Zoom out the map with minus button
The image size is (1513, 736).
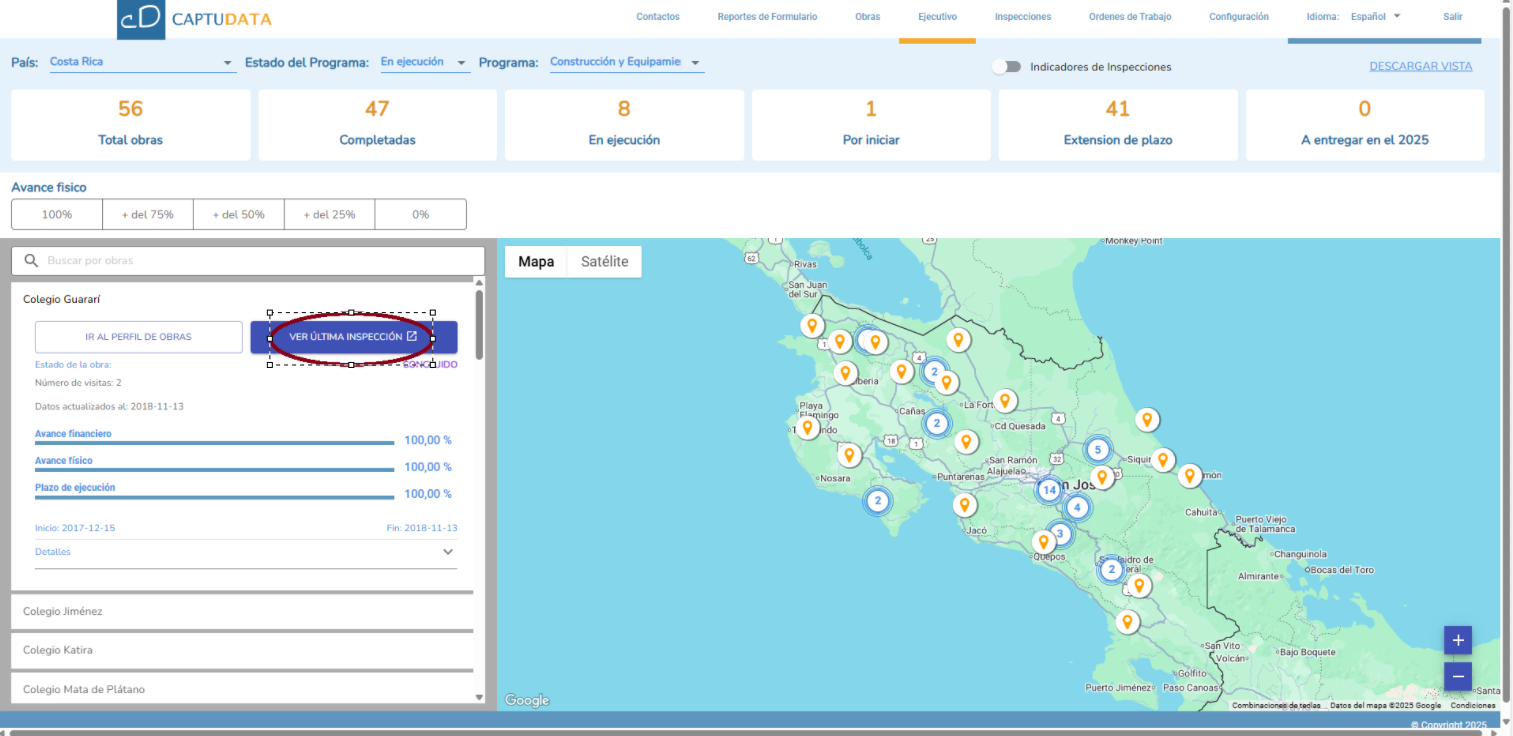click(x=1457, y=677)
